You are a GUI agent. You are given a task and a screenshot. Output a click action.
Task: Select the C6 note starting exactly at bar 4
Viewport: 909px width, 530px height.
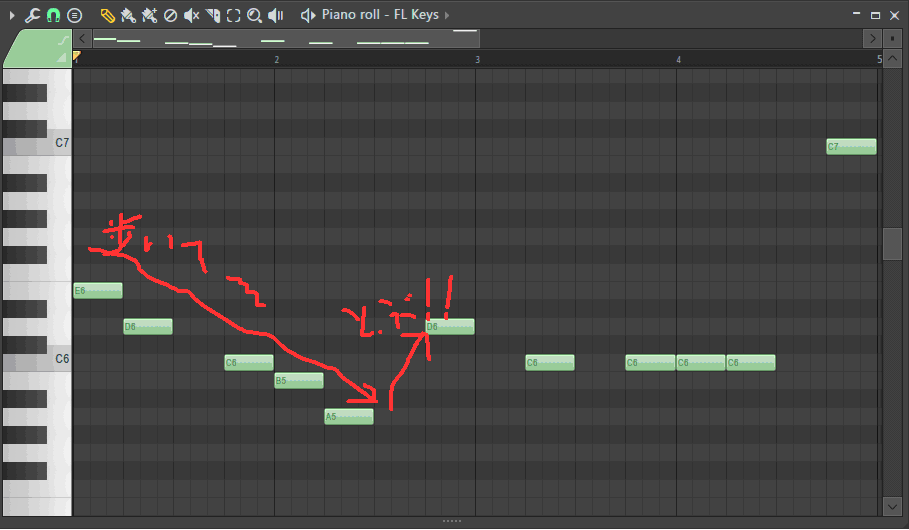click(701, 362)
